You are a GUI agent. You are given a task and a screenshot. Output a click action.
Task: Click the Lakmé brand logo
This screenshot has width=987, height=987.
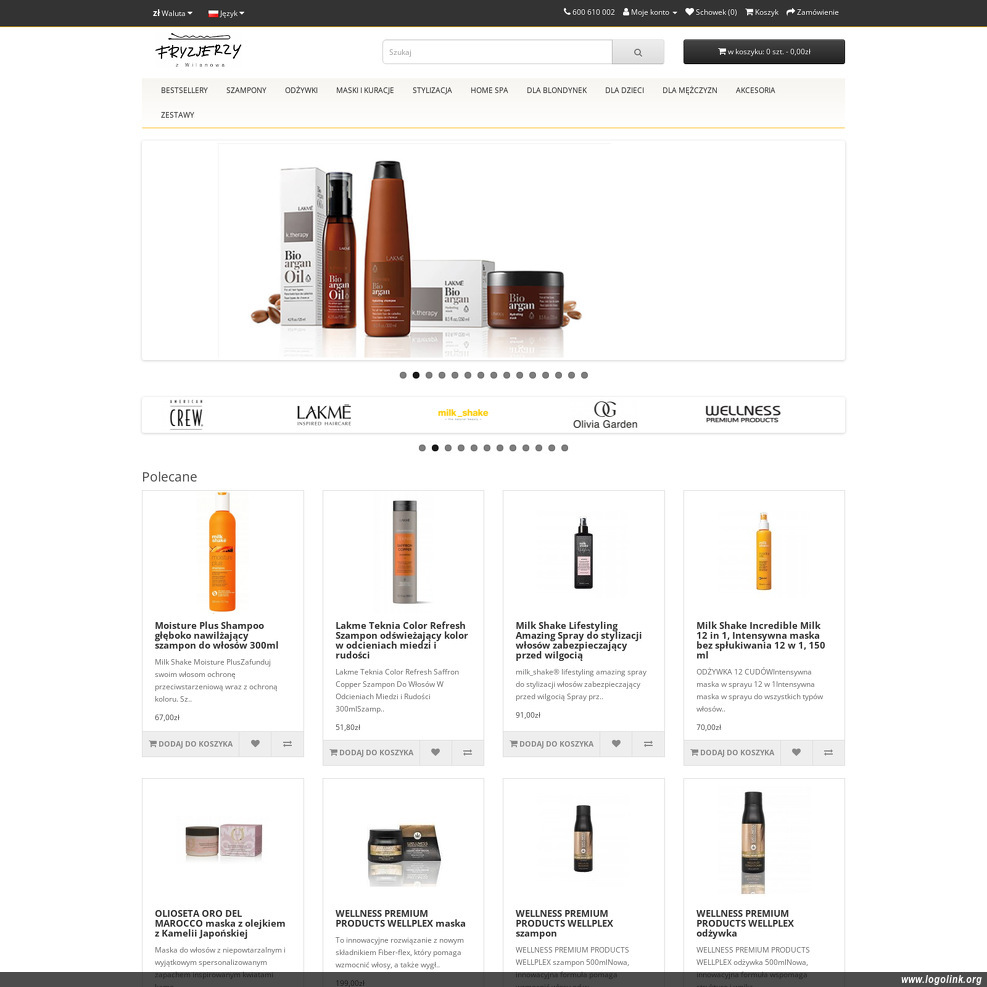click(324, 415)
